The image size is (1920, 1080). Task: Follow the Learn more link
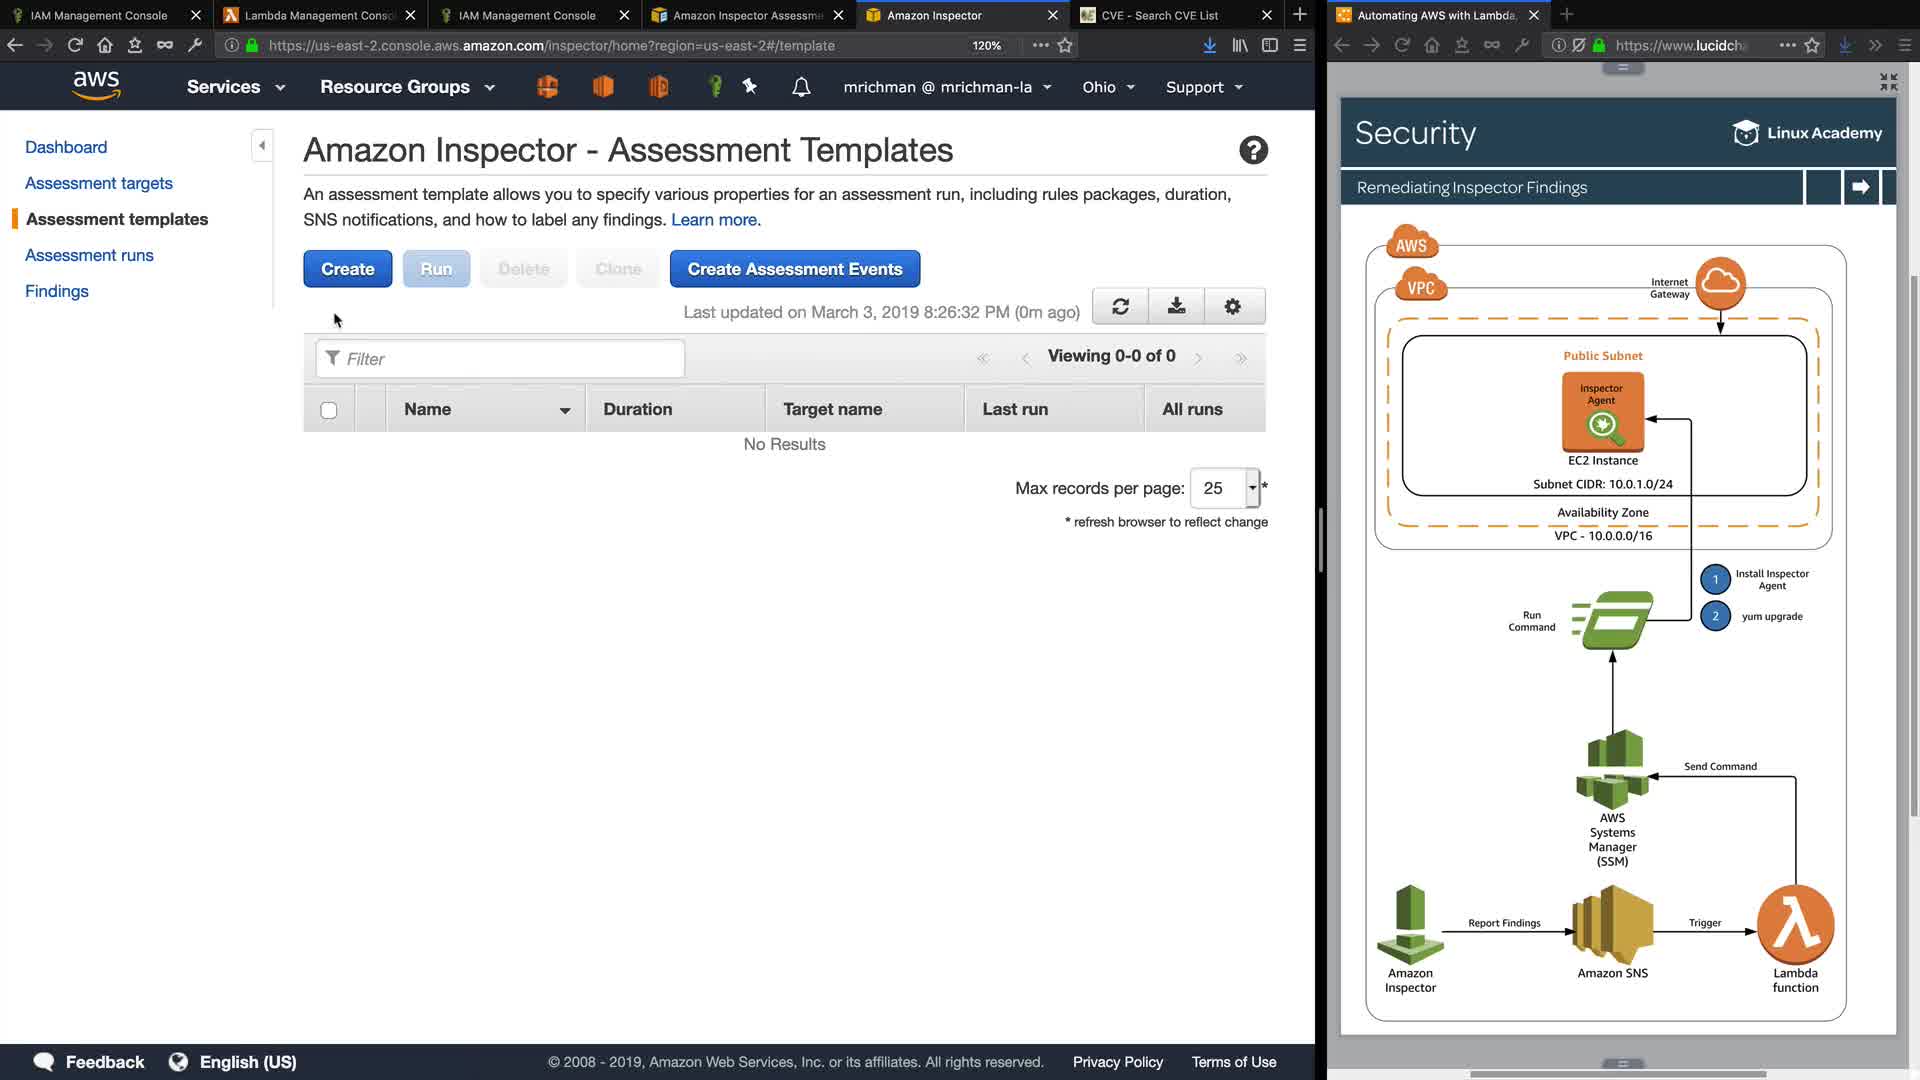pyautogui.click(x=715, y=220)
